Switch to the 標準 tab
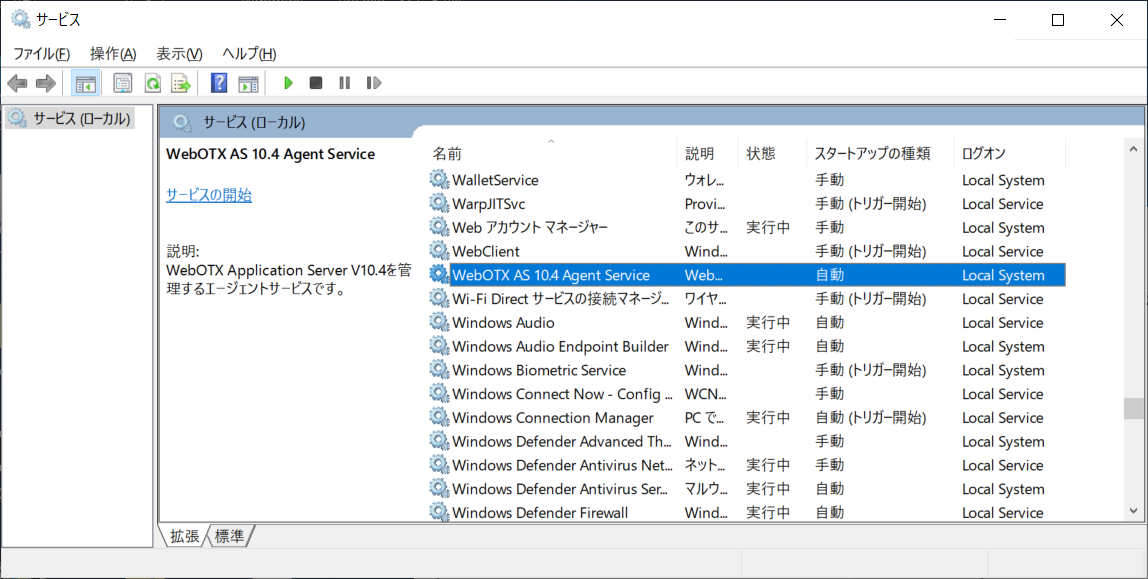1148x579 pixels. point(230,536)
